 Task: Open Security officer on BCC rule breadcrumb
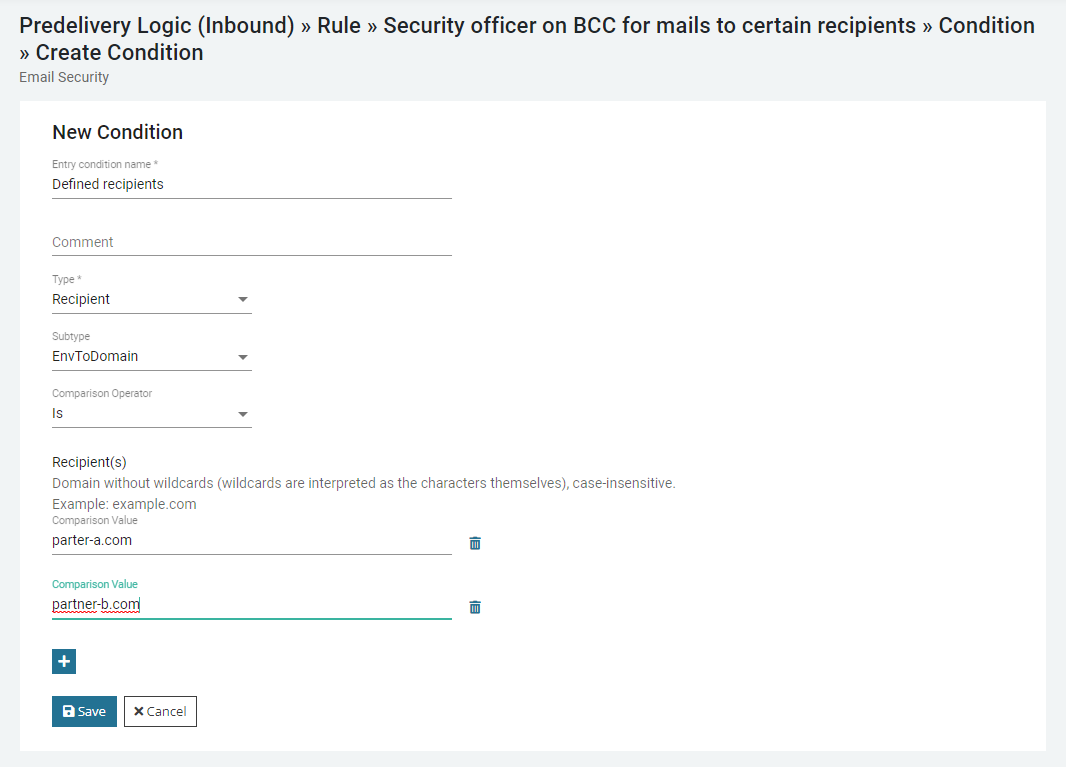[x=649, y=26]
